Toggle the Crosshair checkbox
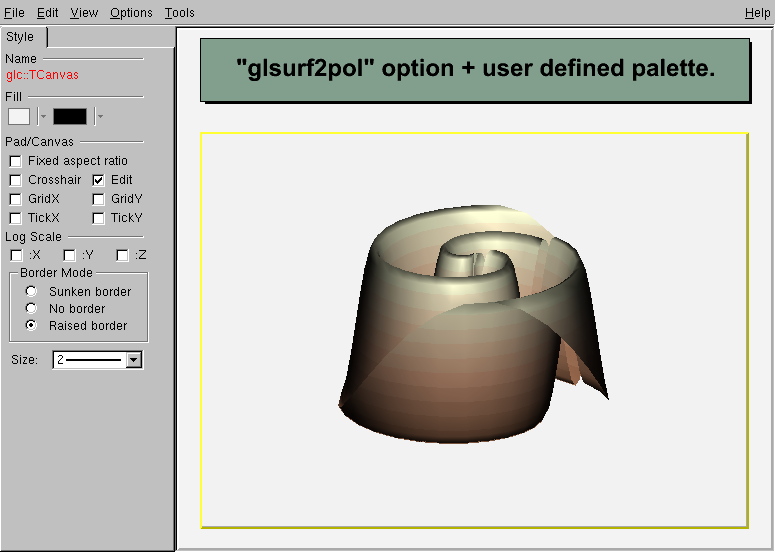The width and height of the screenshot is (775, 552). click(x=16, y=180)
